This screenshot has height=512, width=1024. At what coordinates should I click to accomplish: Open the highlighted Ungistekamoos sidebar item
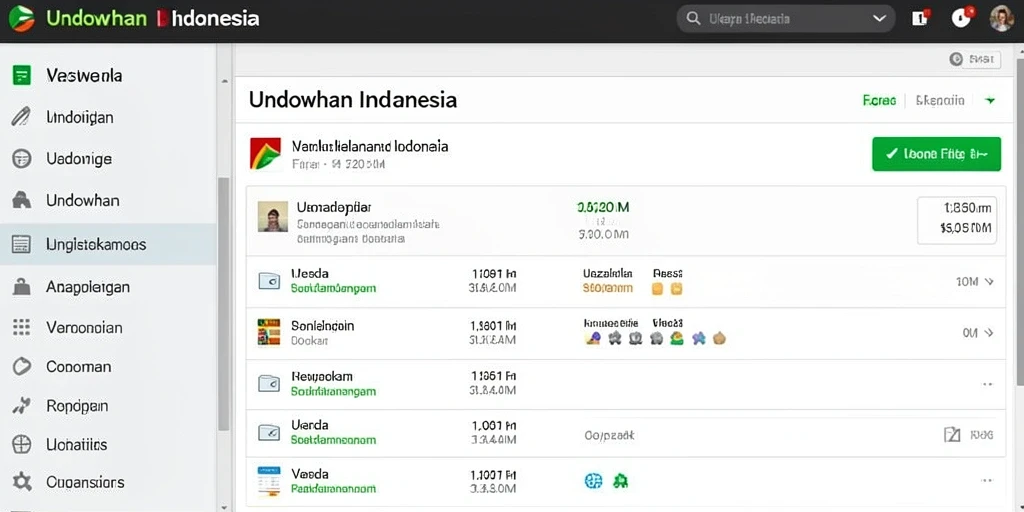pyautogui.click(x=108, y=244)
